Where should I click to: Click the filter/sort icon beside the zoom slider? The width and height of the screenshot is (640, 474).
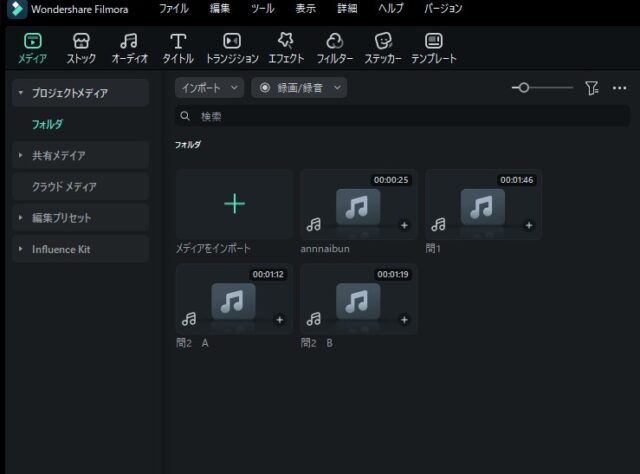click(592, 88)
